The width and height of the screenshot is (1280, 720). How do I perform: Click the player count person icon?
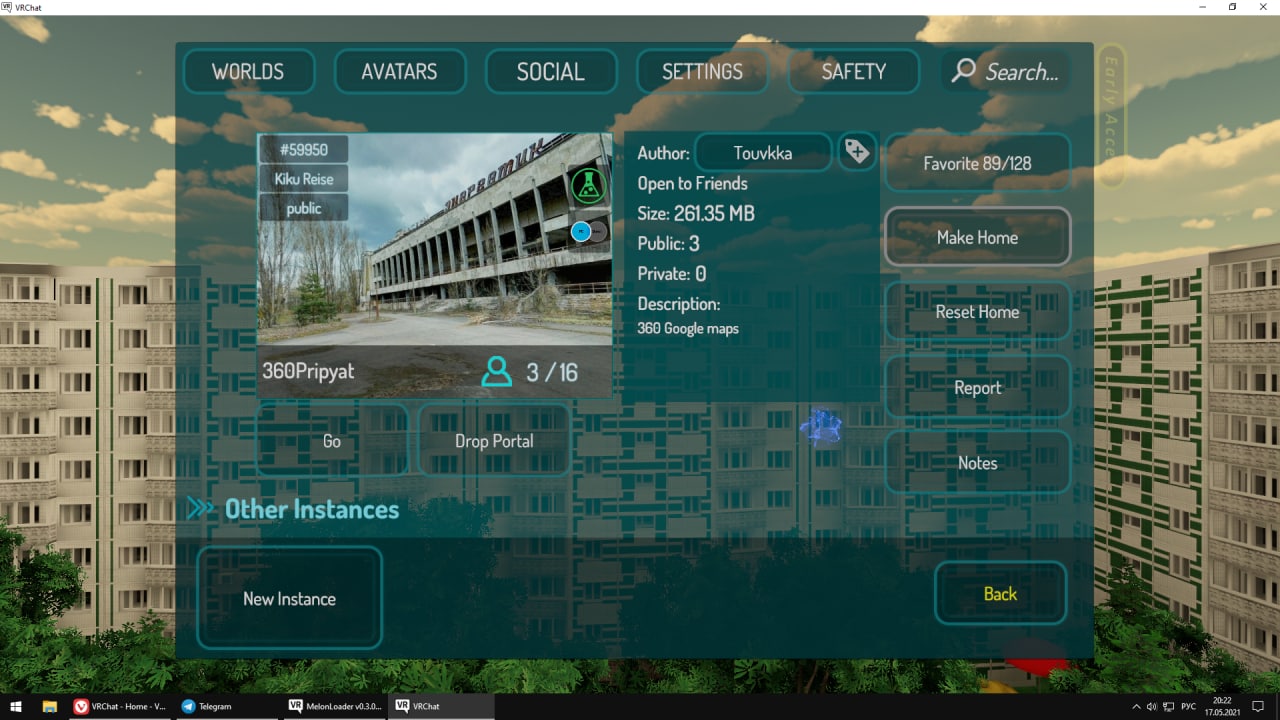tap(496, 372)
